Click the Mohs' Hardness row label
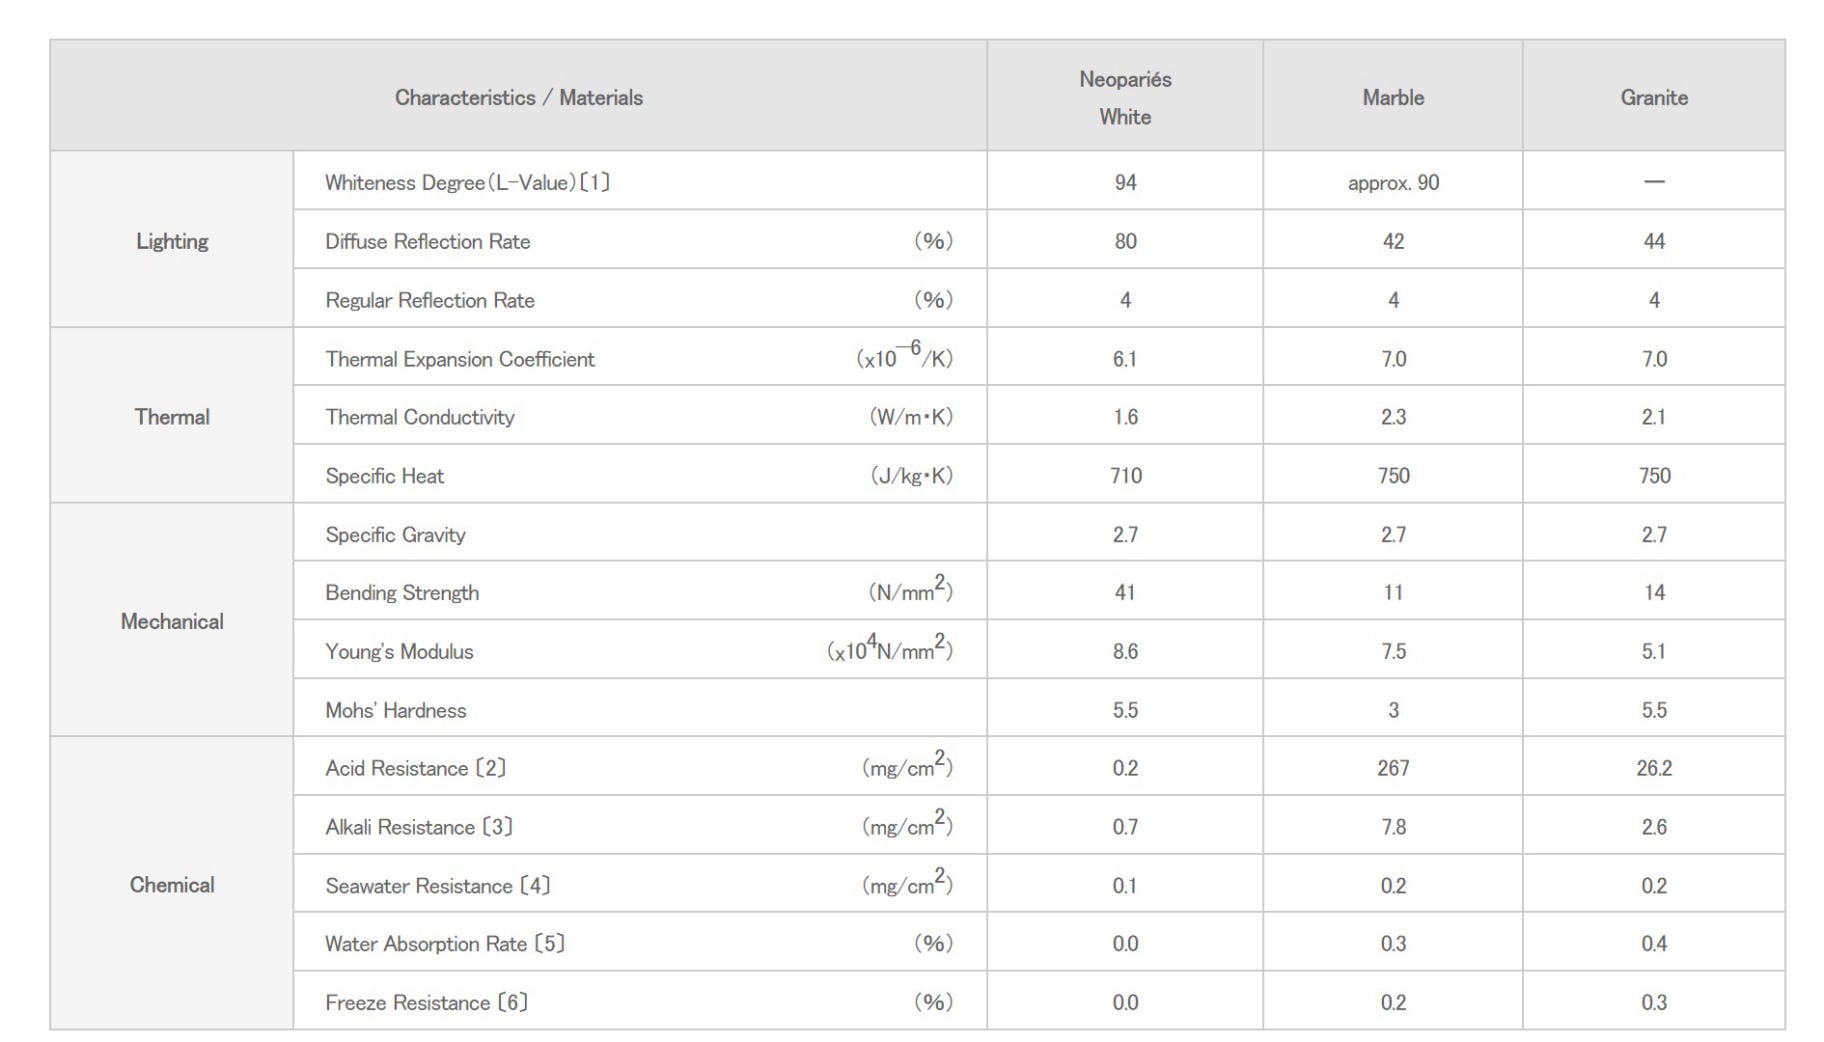Image resolution: width=1824 pixels, height=1042 pixels. point(395,710)
